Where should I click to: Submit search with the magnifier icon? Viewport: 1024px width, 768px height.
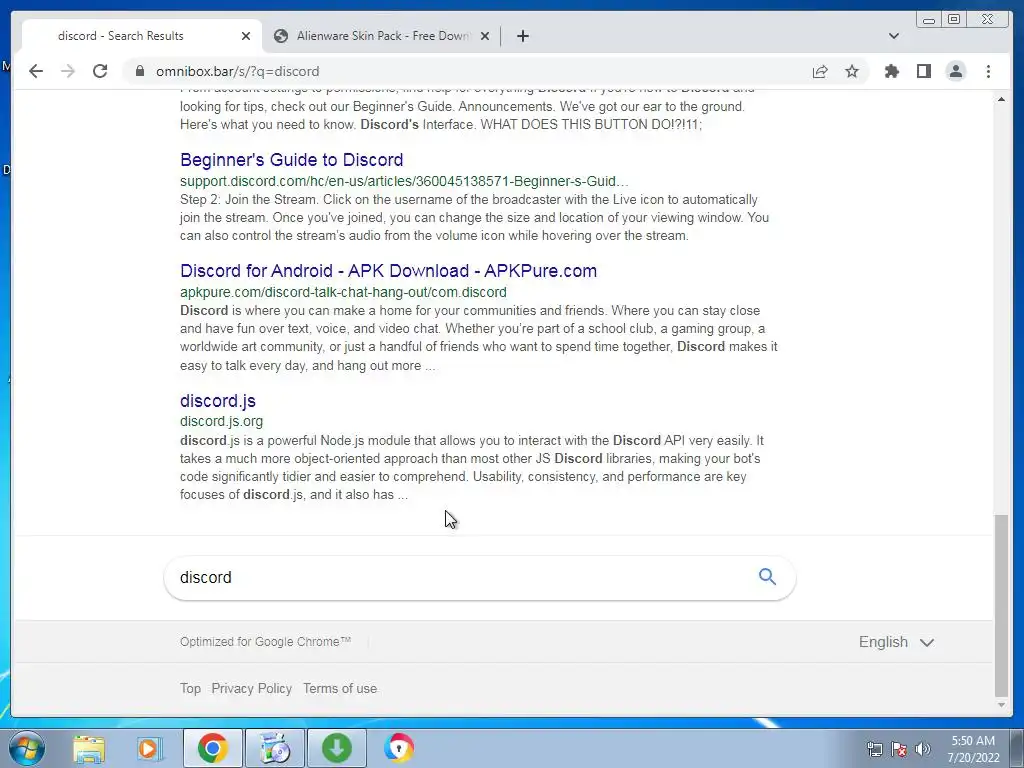[767, 577]
